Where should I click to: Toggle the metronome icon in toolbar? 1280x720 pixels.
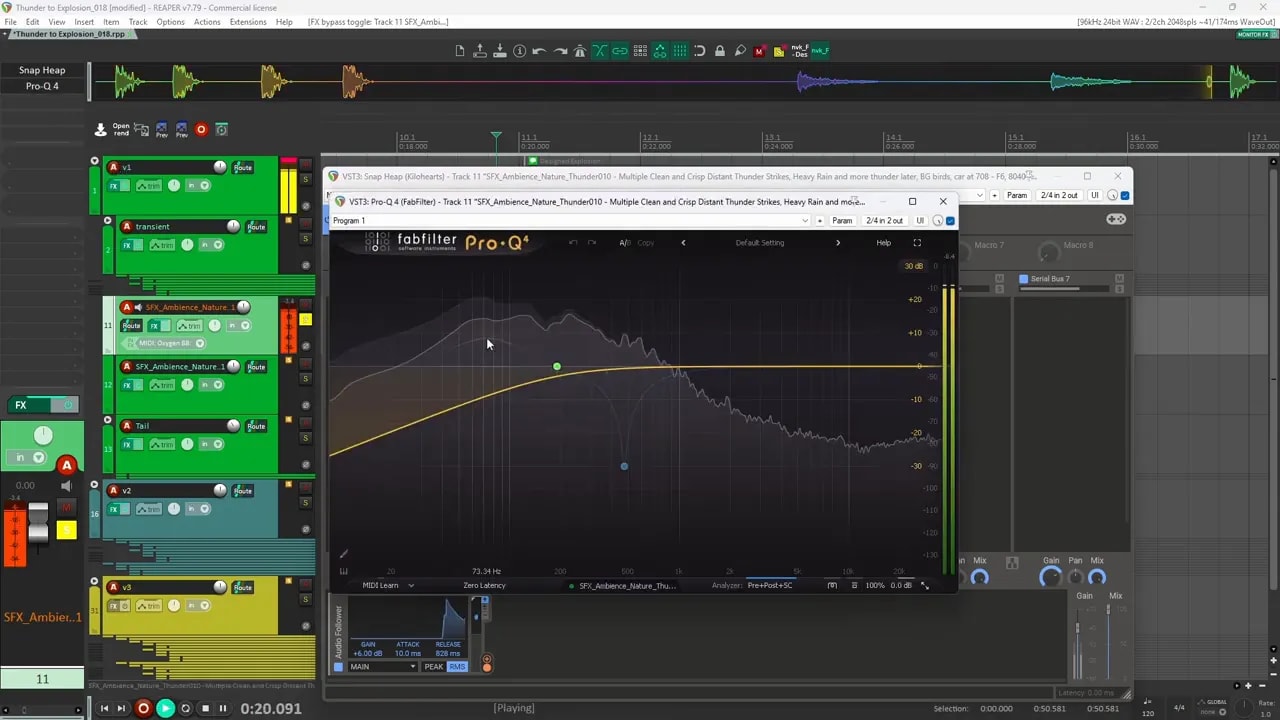coord(580,51)
